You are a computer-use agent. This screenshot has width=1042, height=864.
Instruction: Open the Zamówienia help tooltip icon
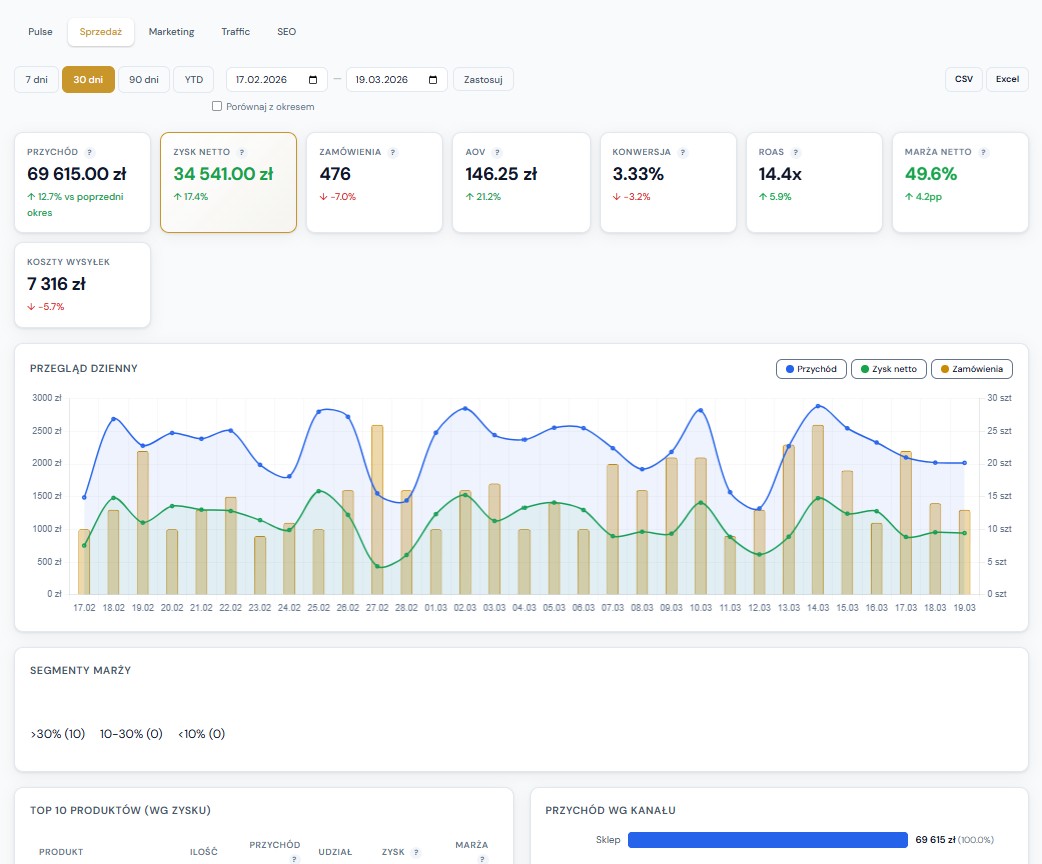(392, 152)
